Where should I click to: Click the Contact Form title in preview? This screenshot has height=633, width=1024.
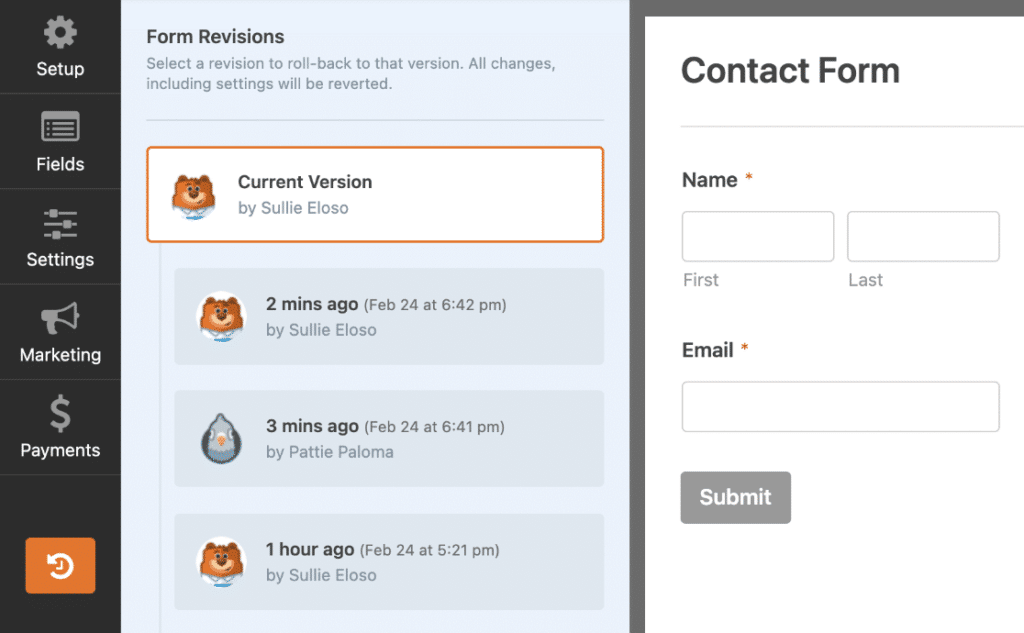pyautogui.click(x=790, y=71)
